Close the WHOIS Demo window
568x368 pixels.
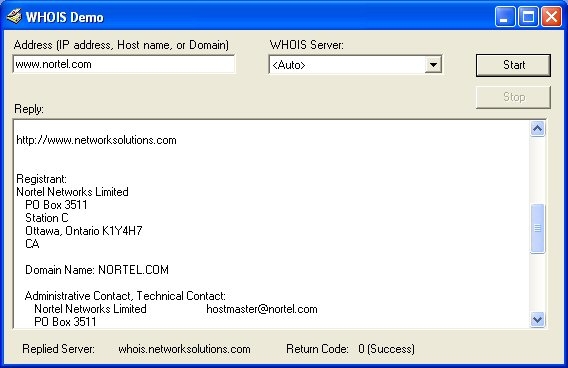tap(551, 17)
